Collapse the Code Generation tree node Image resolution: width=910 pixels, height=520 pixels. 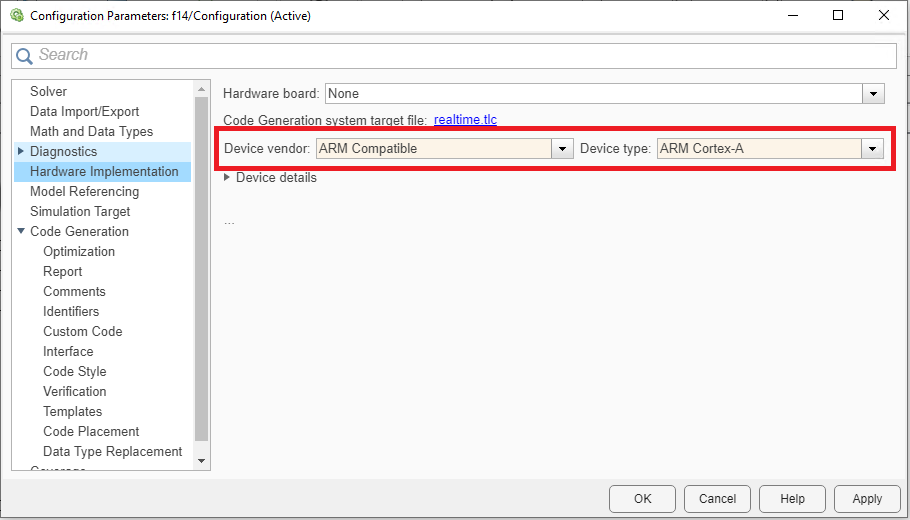[20, 231]
